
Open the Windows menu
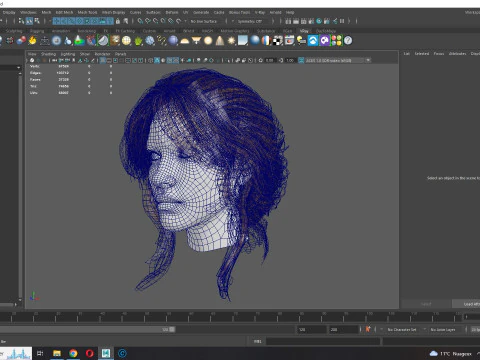[x=28, y=12]
